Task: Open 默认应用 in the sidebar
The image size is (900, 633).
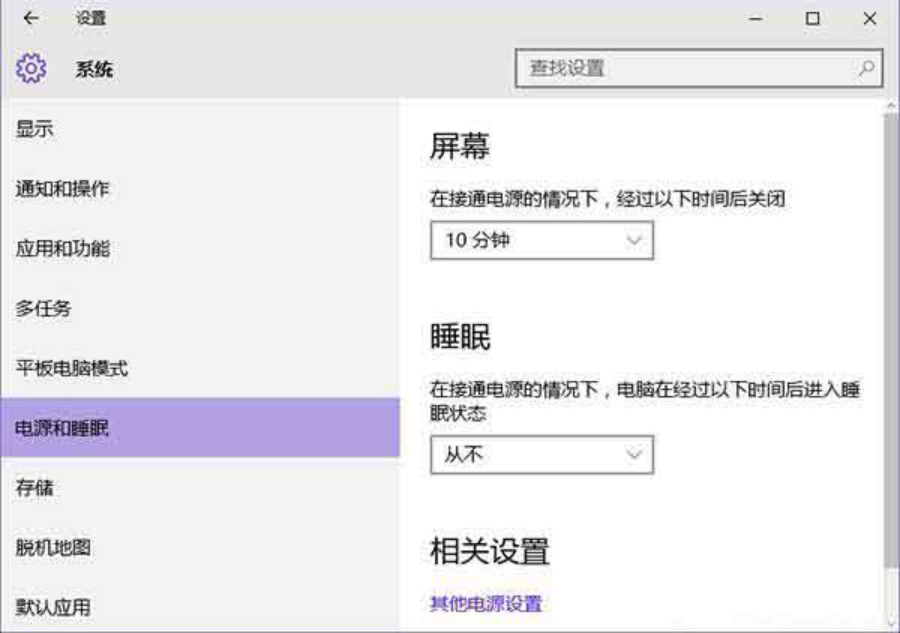Action: pyautogui.click(x=53, y=607)
